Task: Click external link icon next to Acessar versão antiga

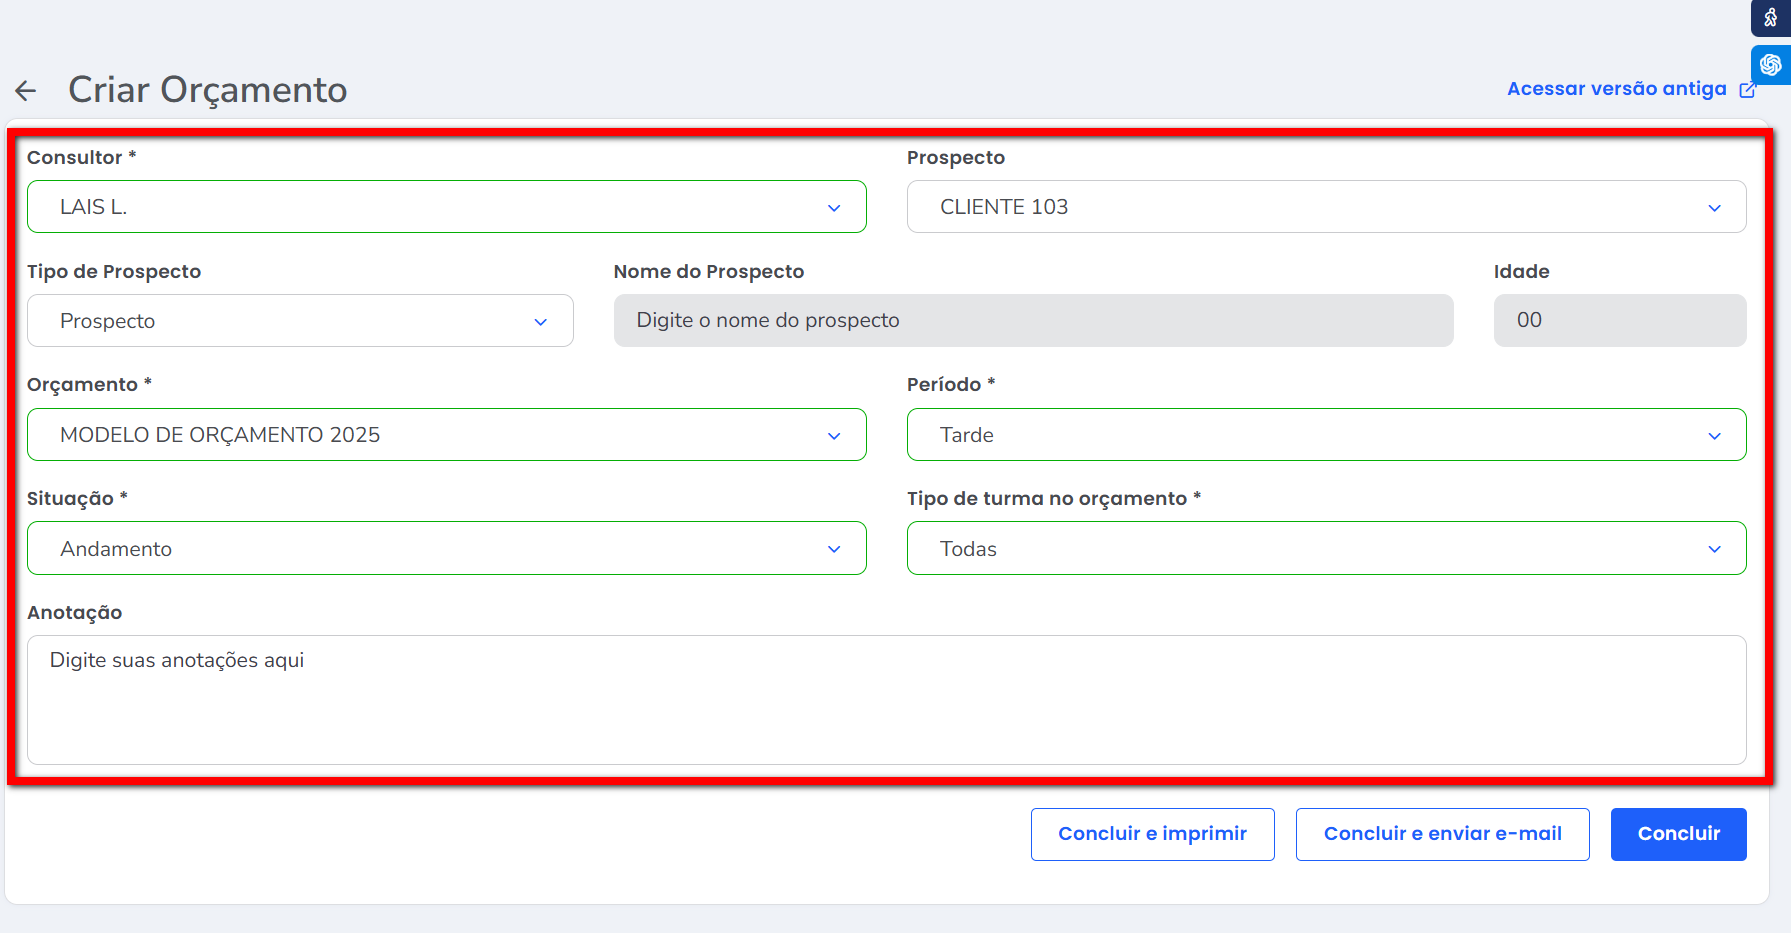Action: (x=1747, y=90)
